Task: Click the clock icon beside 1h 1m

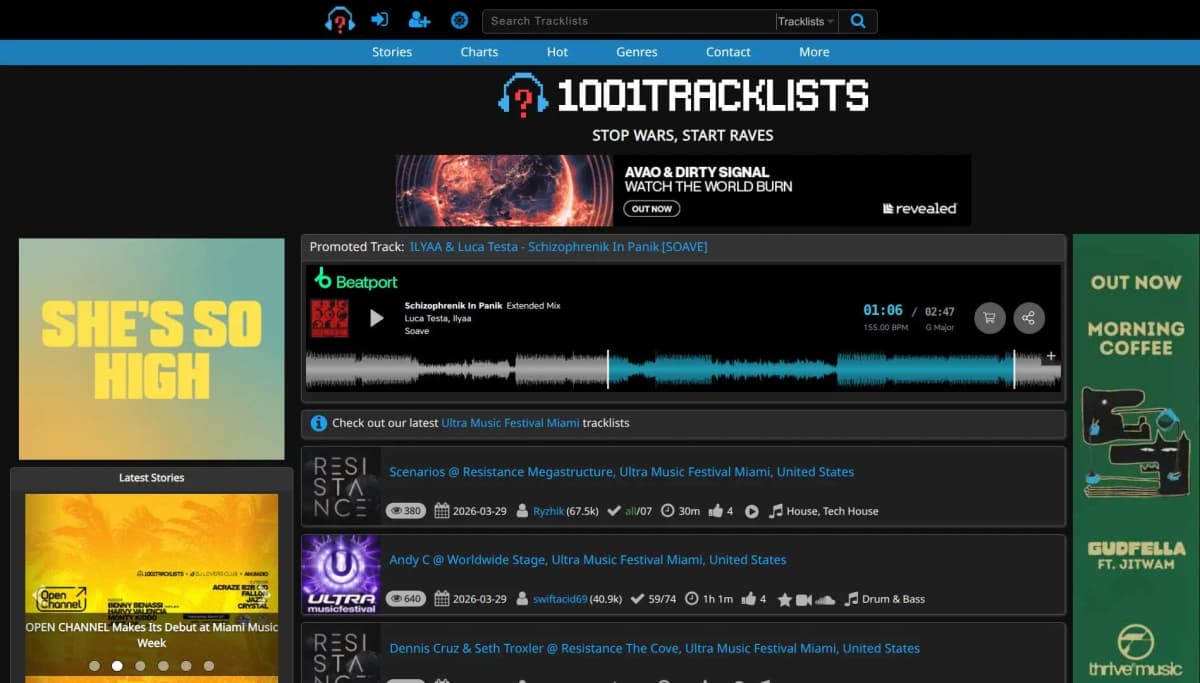Action: point(692,599)
